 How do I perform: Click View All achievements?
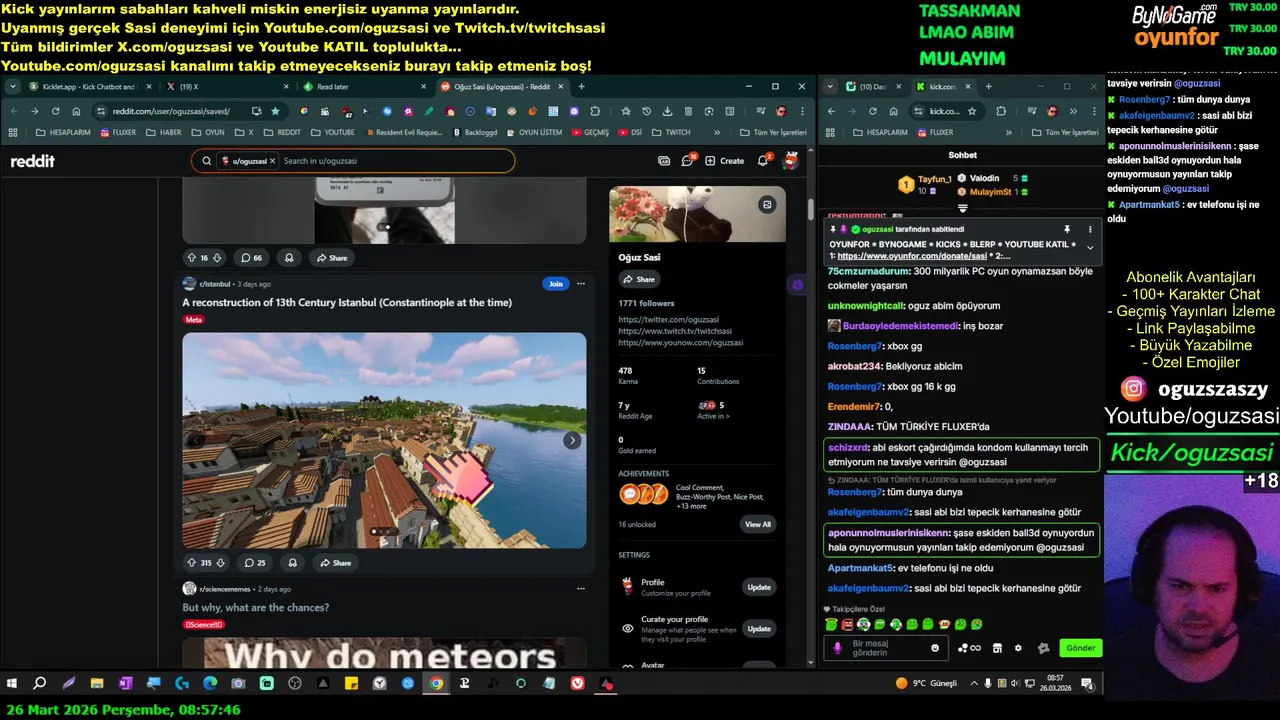[758, 524]
